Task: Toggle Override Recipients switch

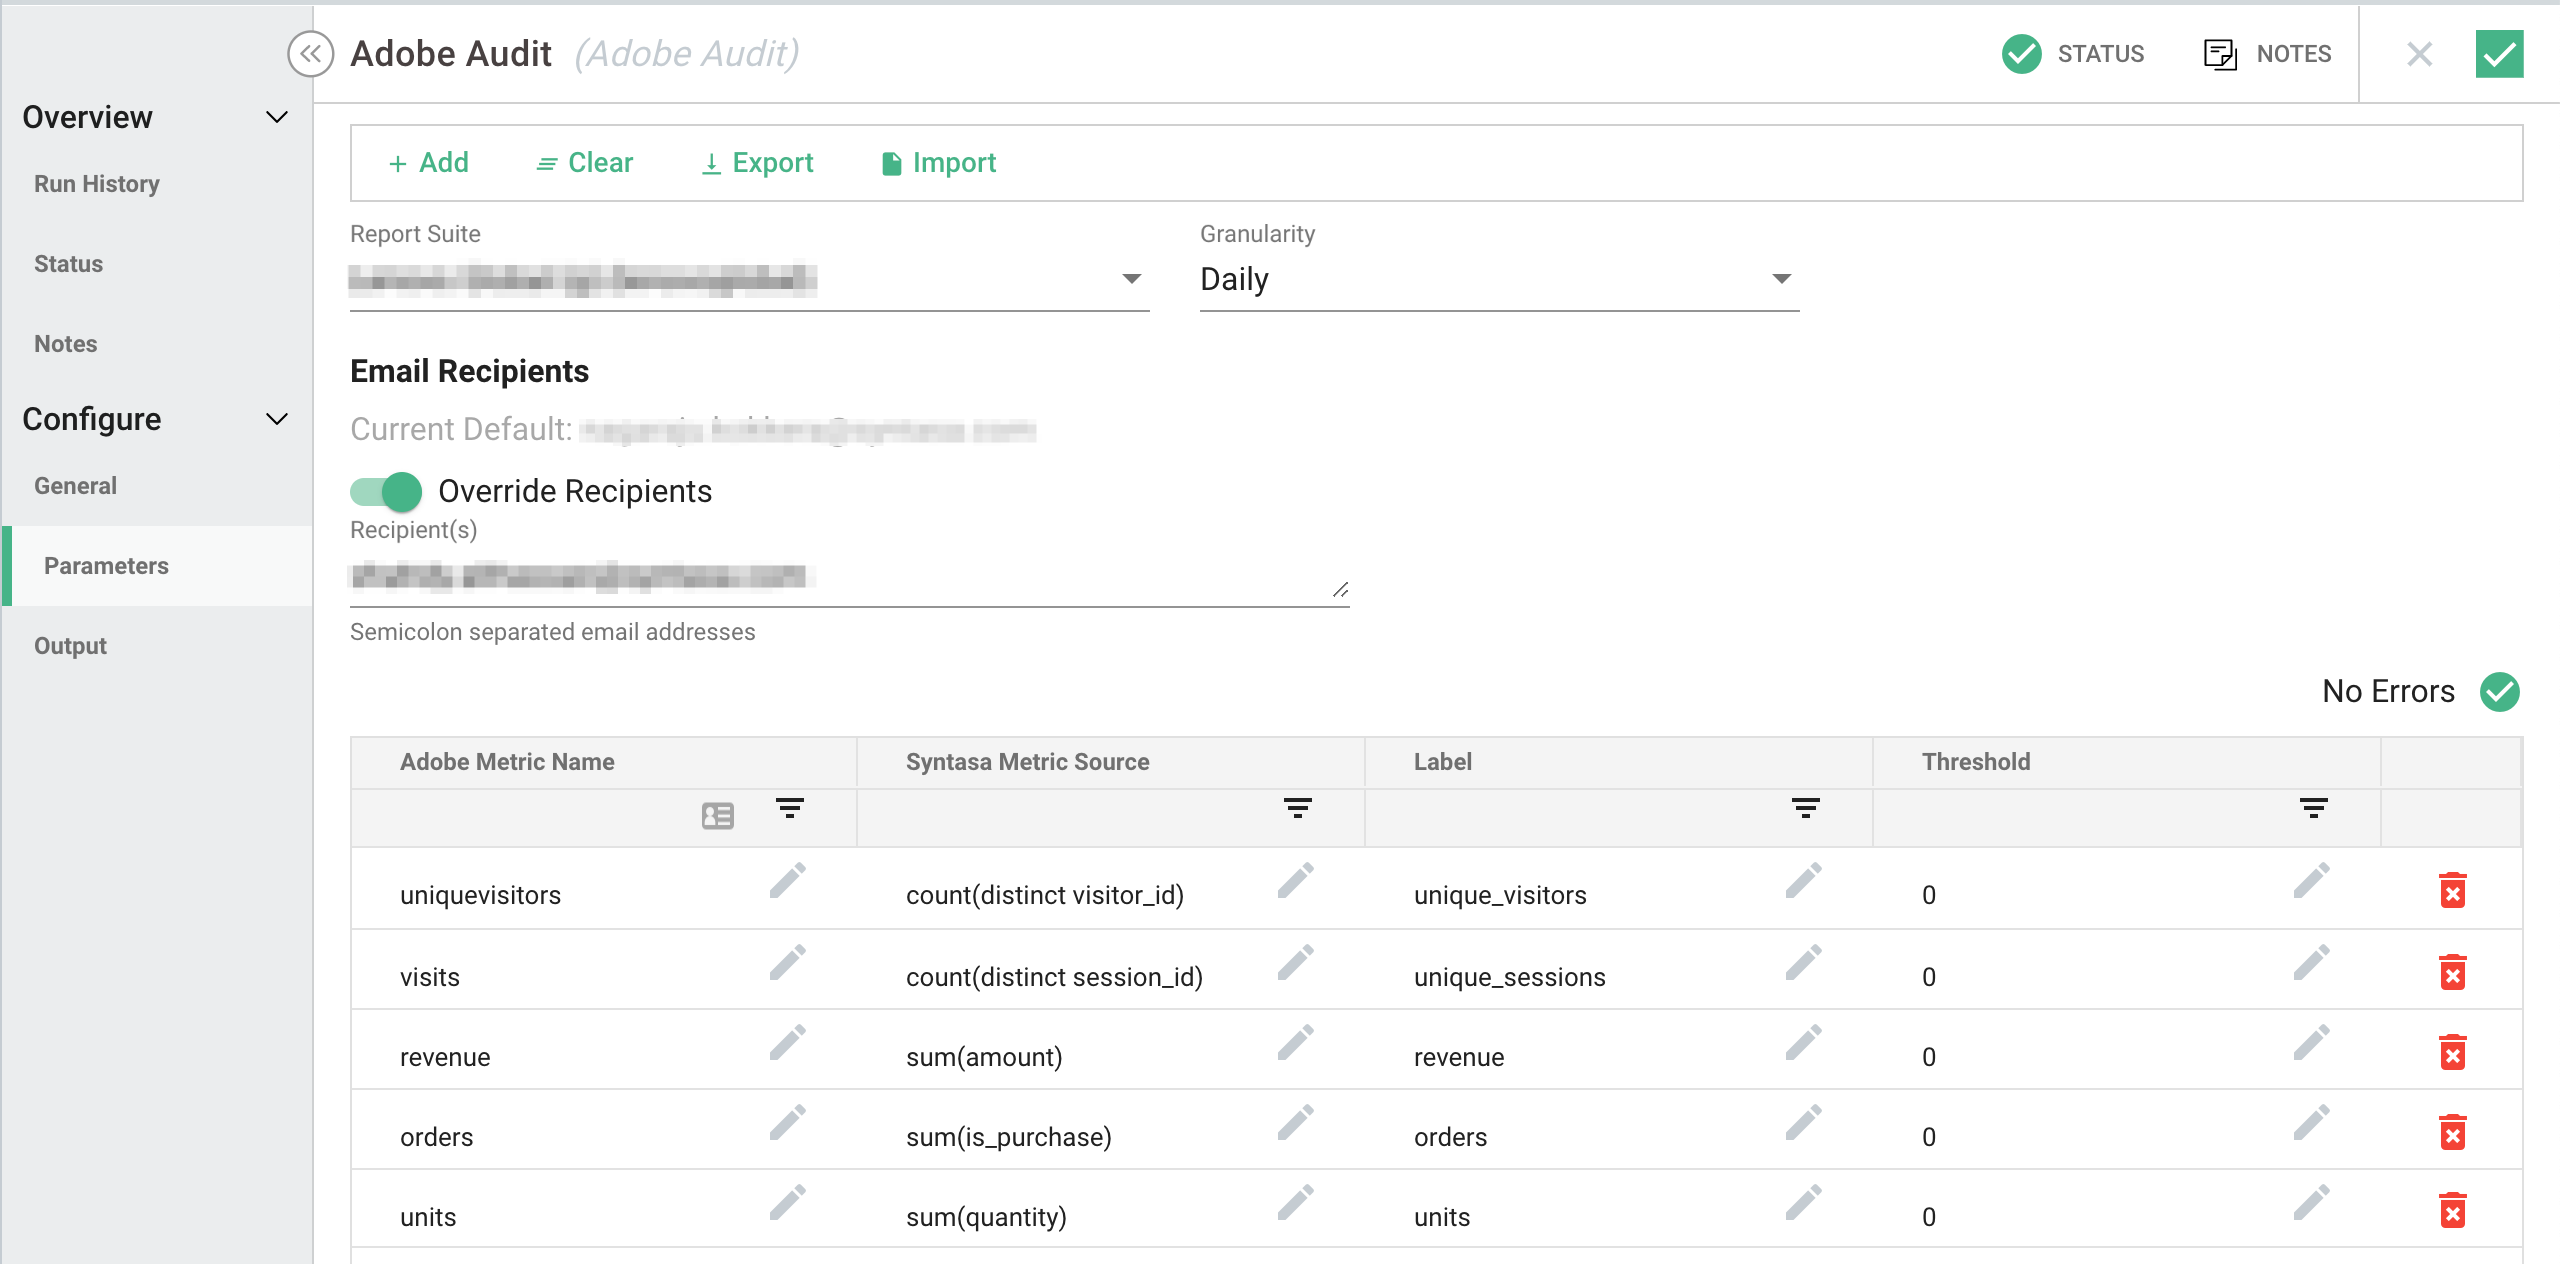Action: 386,491
